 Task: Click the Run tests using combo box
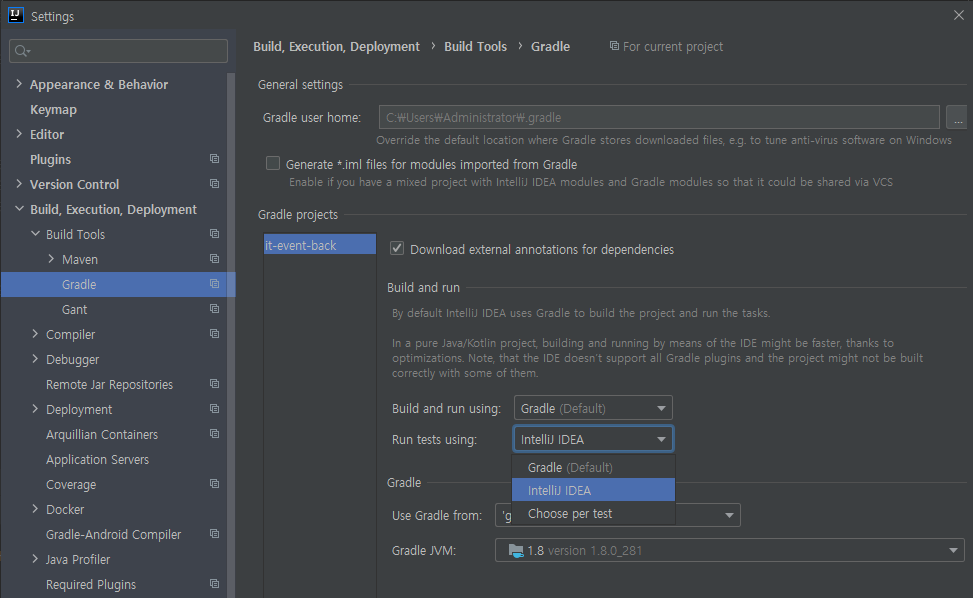pyautogui.click(x=593, y=439)
